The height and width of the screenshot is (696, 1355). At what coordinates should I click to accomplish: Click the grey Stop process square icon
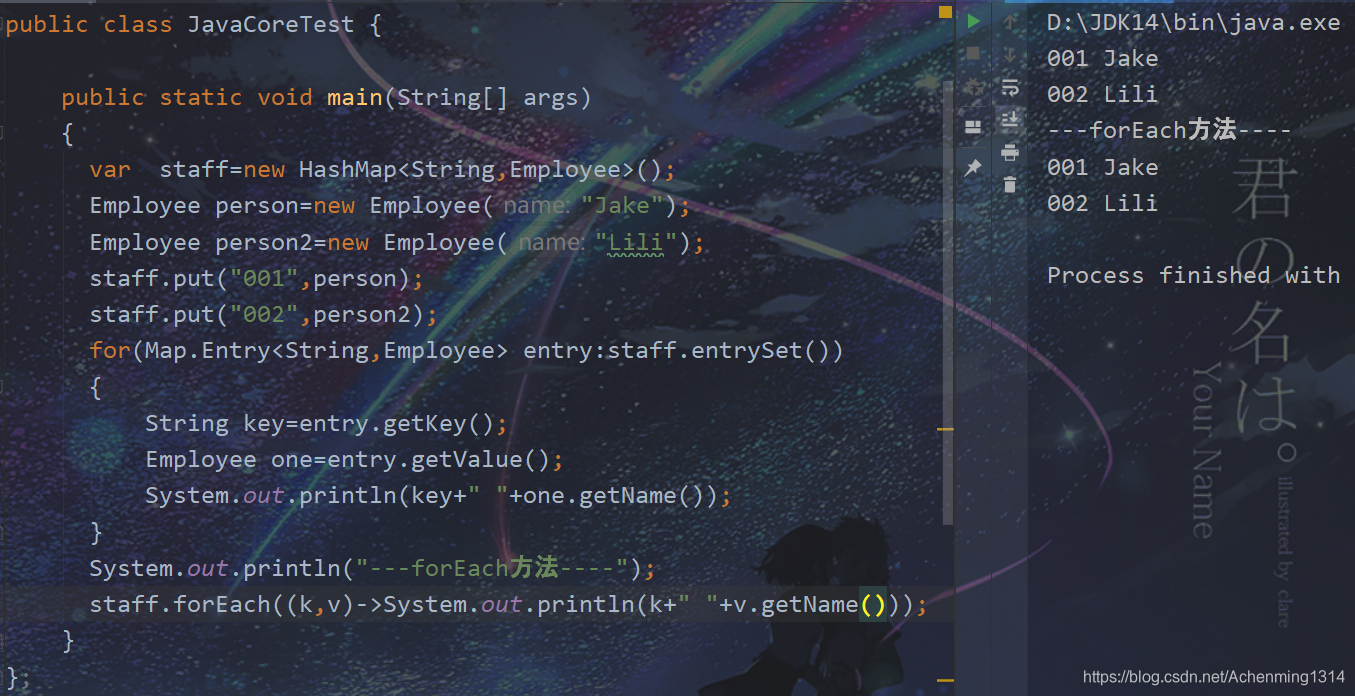pos(973,53)
